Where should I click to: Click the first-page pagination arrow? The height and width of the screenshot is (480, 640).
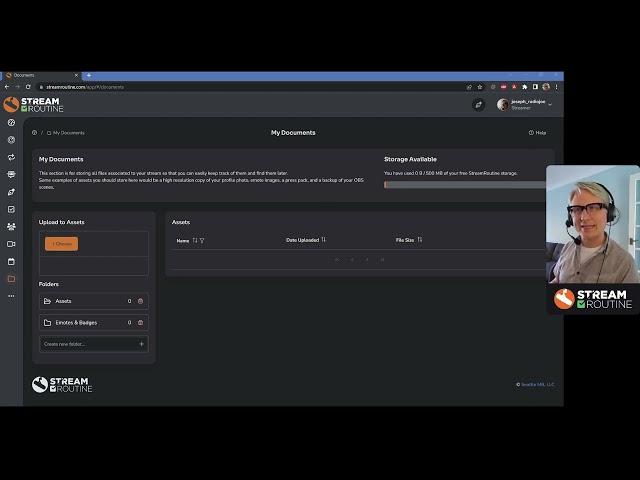point(337,260)
